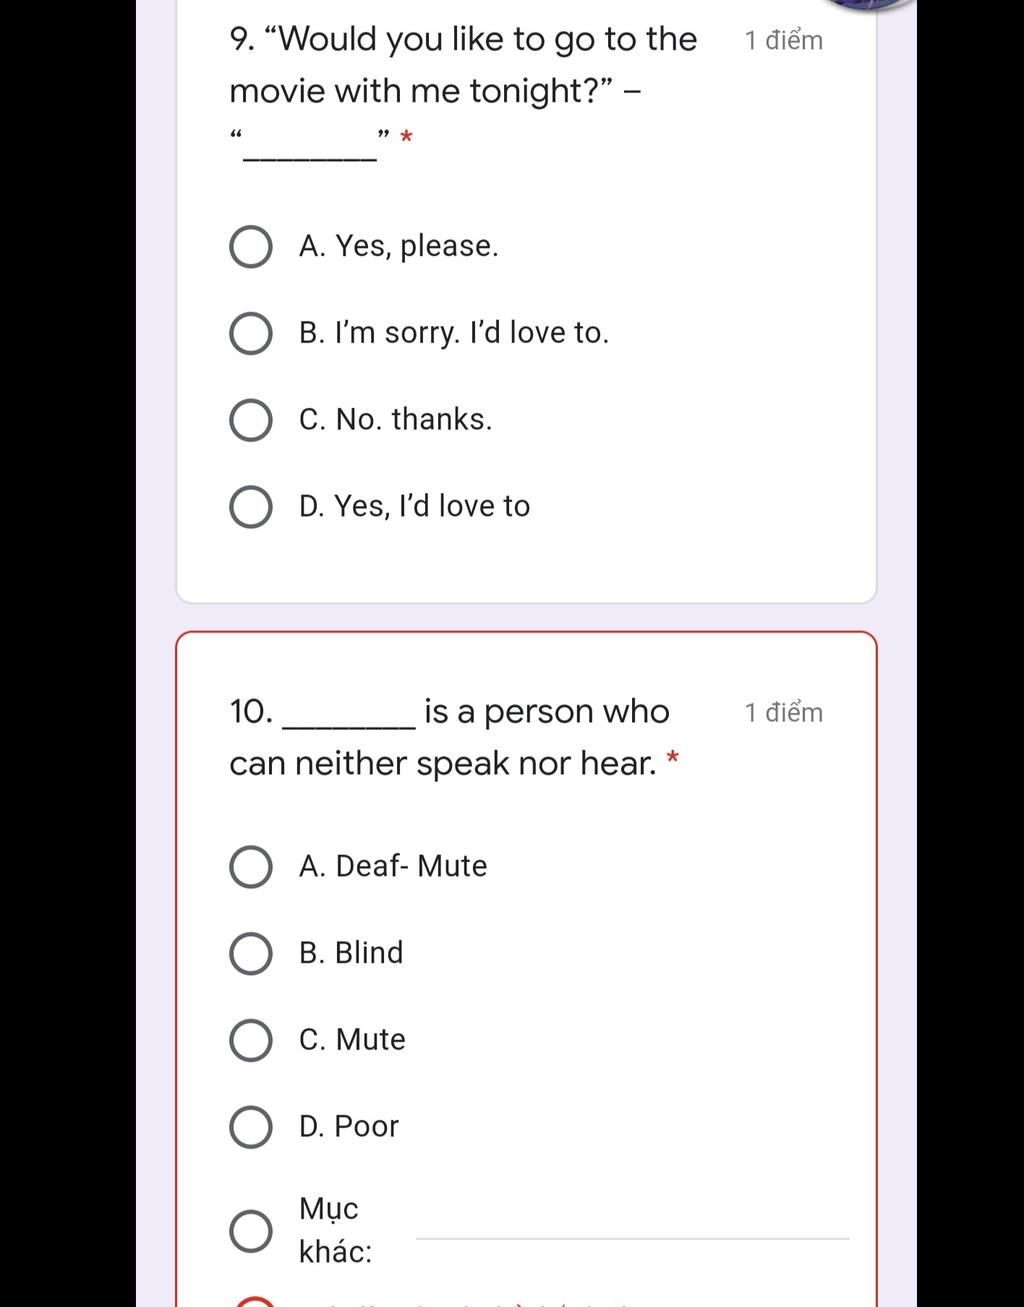Select the 'B. Blind' radio button
1024x1307 pixels.
click(251, 954)
